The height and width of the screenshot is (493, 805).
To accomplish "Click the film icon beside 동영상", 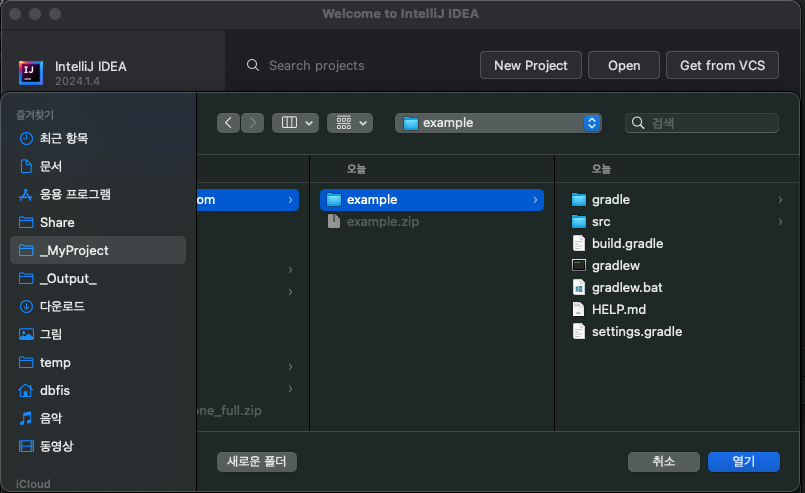I will point(26,446).
